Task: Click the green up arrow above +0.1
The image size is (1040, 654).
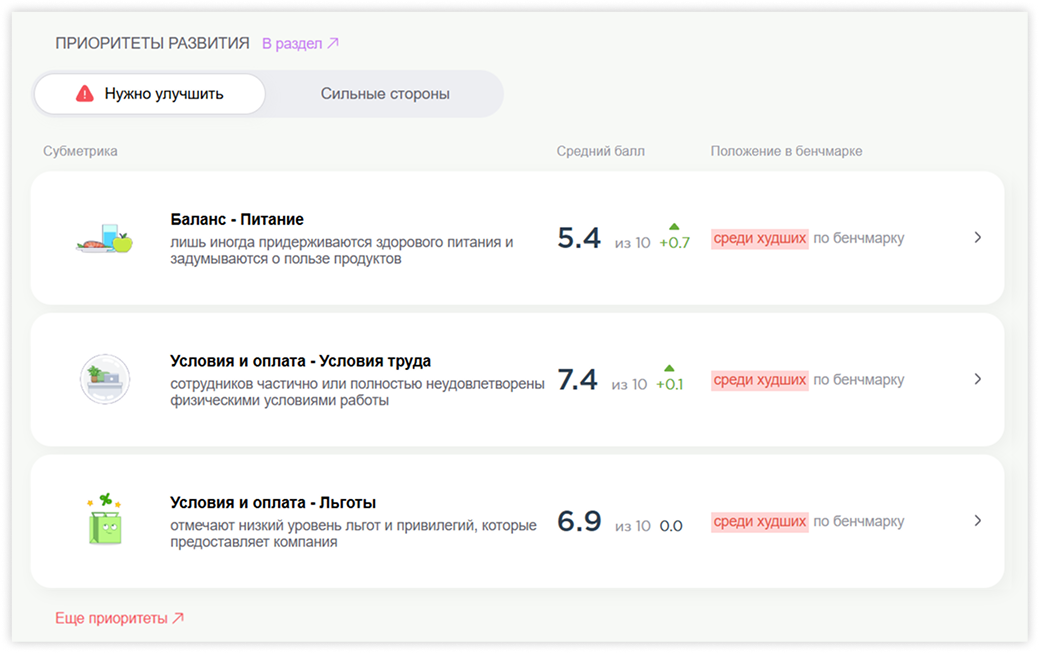Action: point(669,368)
